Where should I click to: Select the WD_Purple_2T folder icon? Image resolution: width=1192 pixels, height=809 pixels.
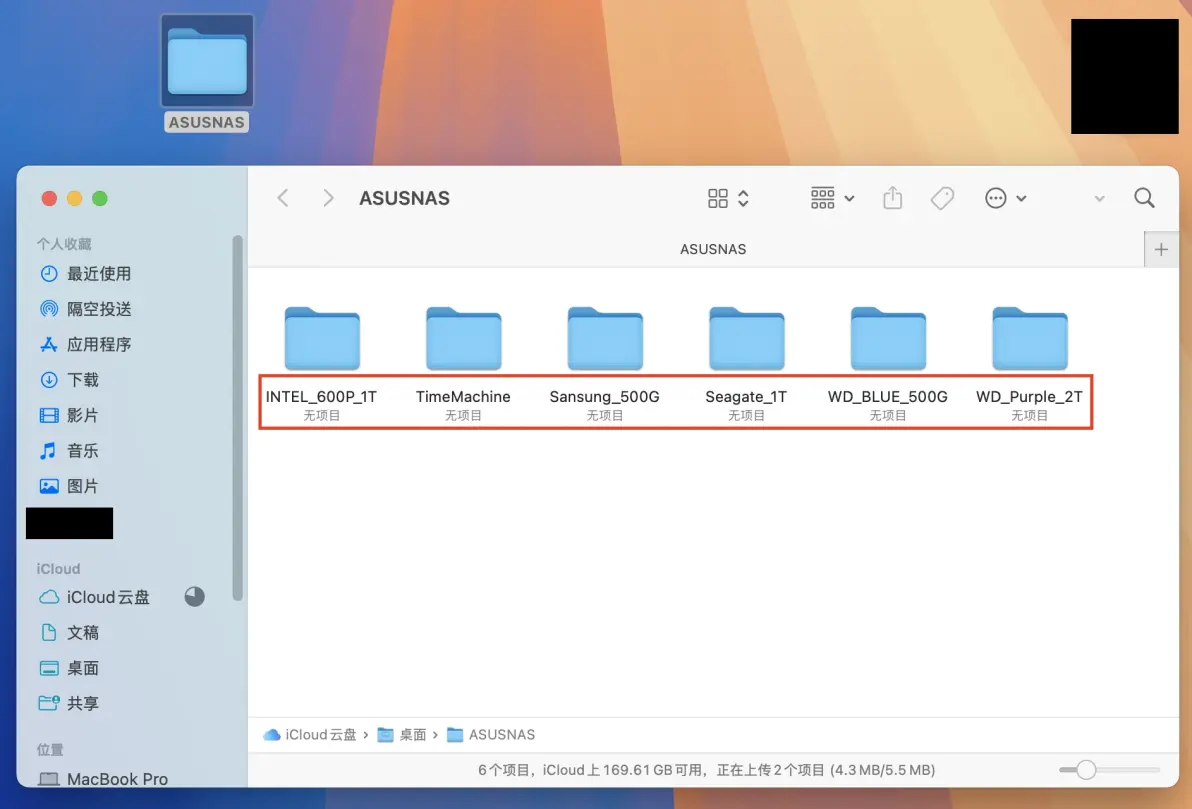pos(1029,338)
